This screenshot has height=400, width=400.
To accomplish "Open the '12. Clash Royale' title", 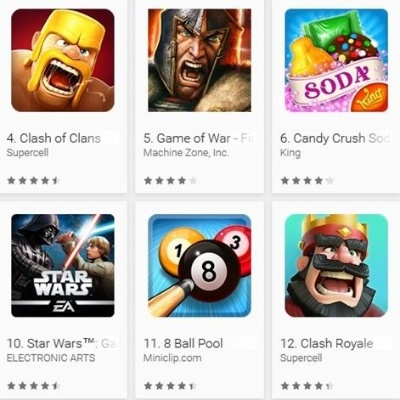I will click(327, 343).
